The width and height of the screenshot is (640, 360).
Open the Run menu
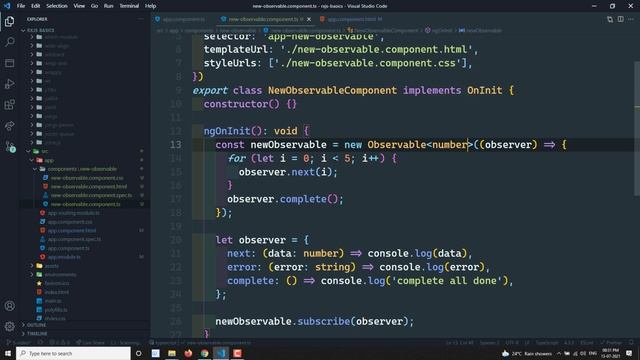coord(109,6)
